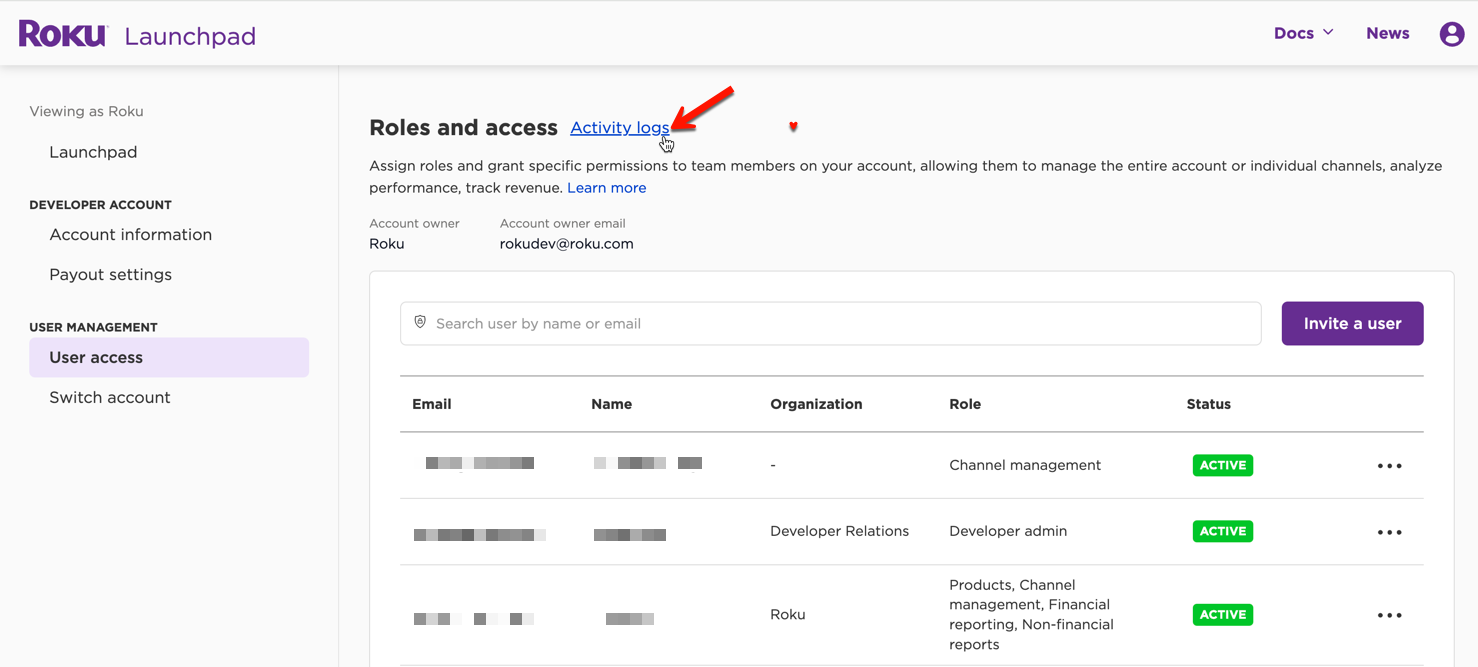Open three-dot menu for Roku organization user
The height and width of the screenshot is (667, 1478).
pos(1389,615)
